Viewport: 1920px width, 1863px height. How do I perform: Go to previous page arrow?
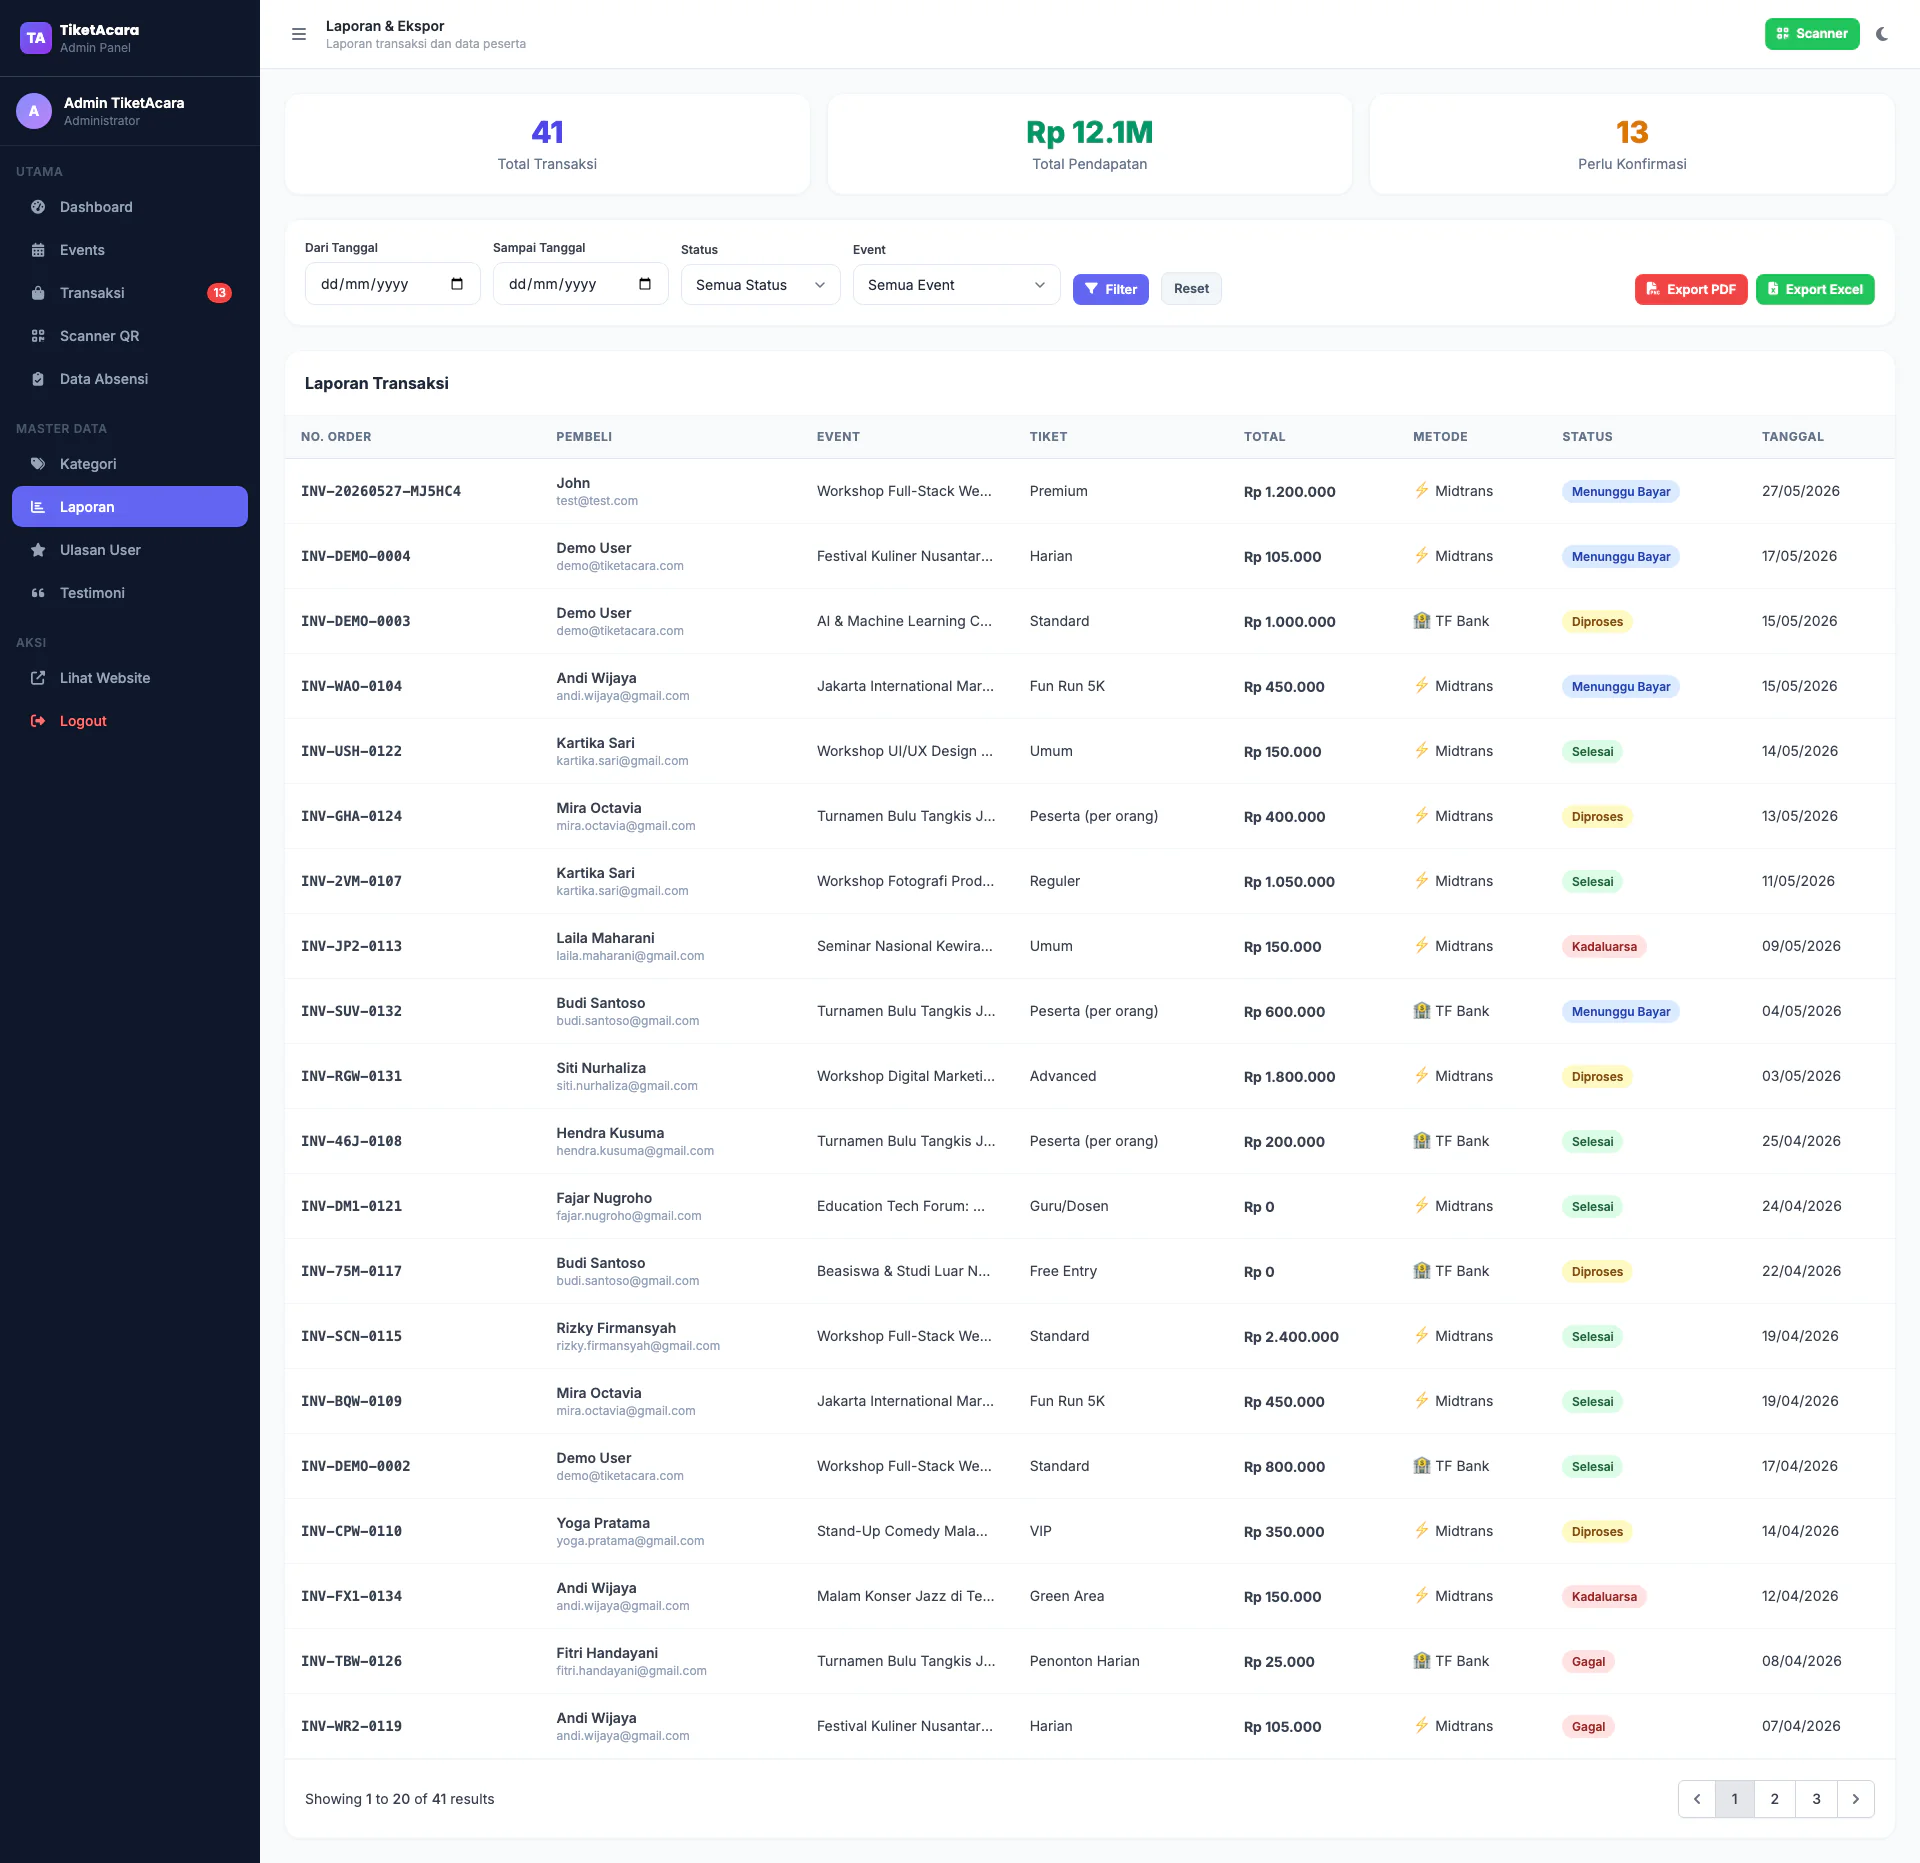(x=1697, y=1799)
